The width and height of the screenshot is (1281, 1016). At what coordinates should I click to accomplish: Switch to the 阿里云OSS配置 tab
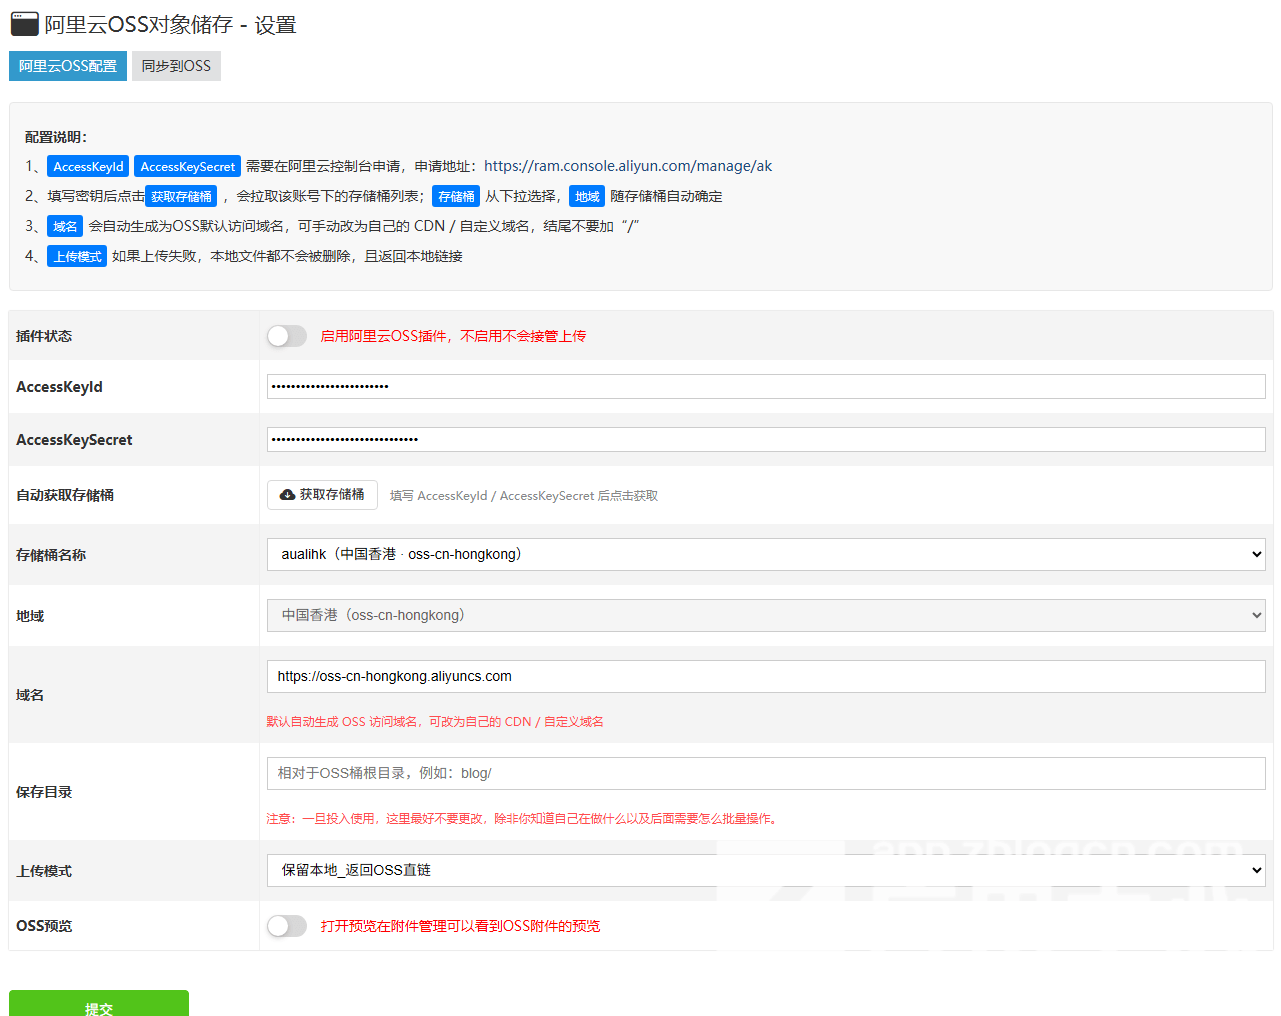tap(68, 66)
